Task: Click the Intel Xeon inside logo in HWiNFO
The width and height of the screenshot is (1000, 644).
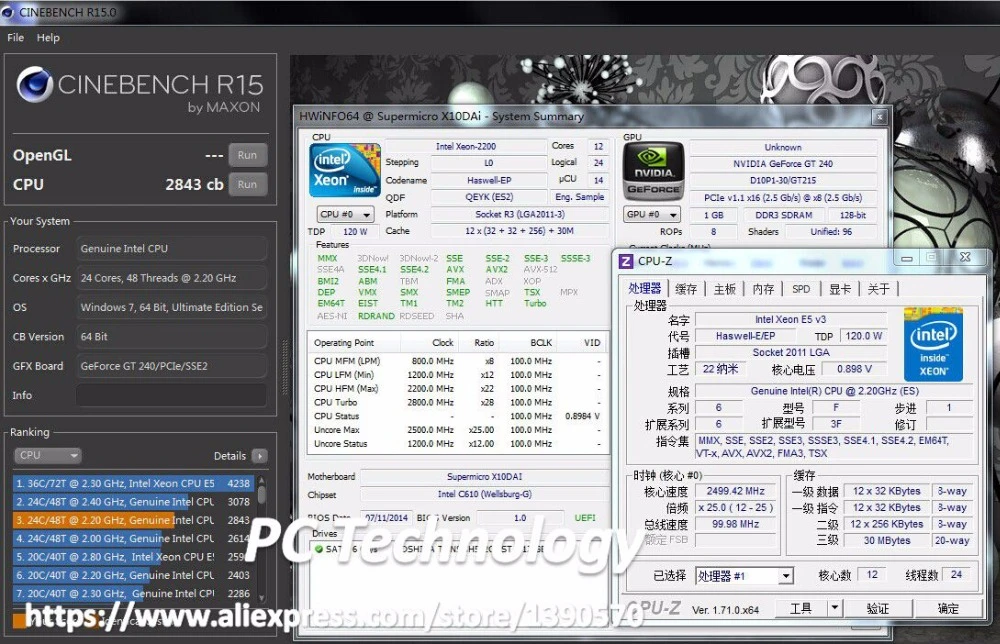Action: (x=345, y=170)
